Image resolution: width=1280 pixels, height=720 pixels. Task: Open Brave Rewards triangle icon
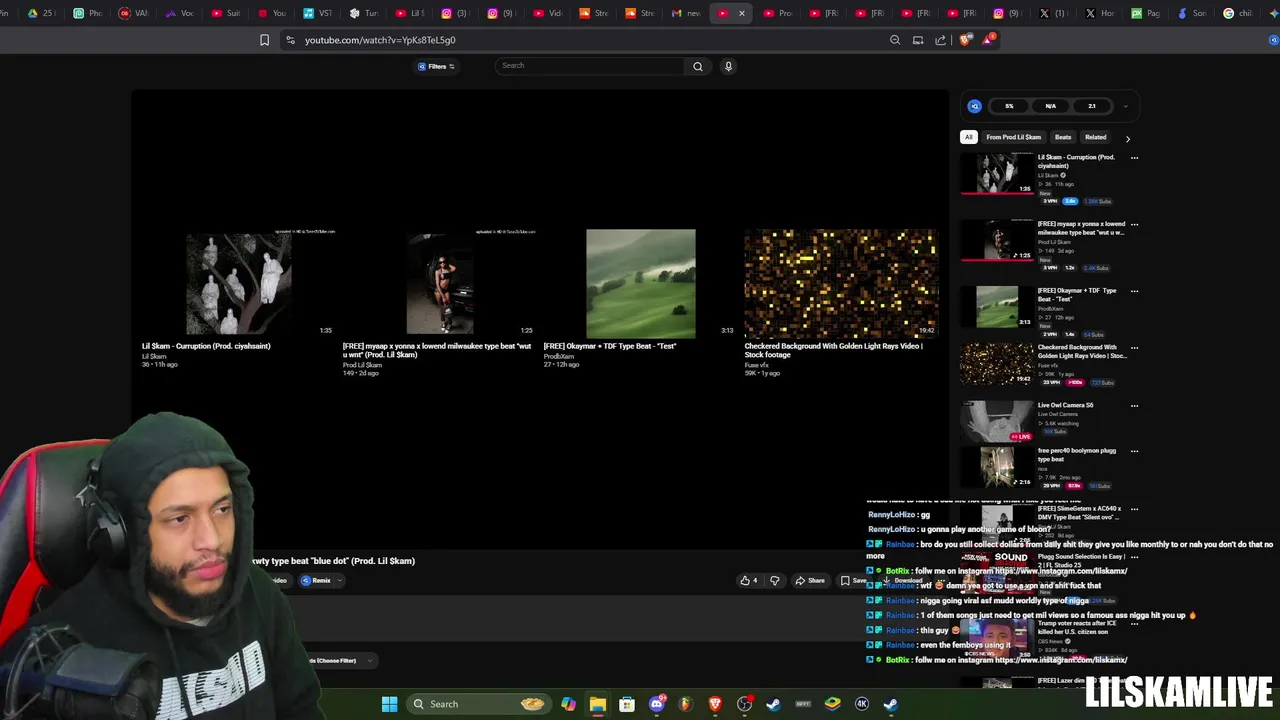pos(988,39)
